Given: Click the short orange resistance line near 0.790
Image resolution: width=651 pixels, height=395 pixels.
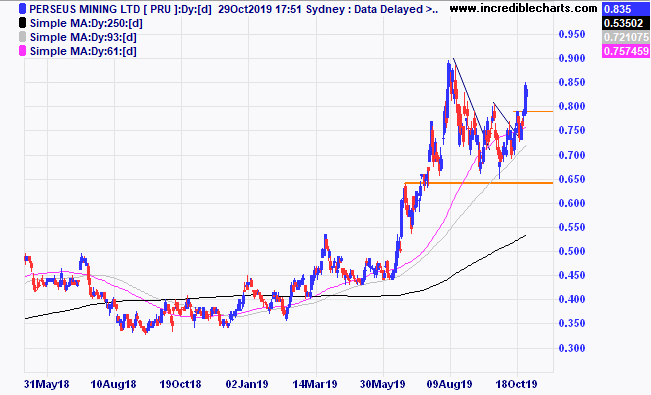Looking at the screenshot, I should point(533,111).
